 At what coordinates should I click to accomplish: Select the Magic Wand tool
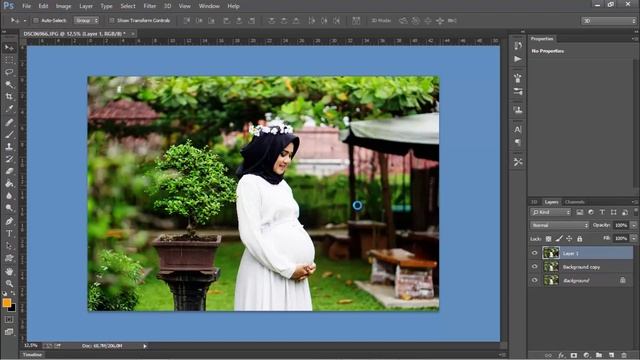[x=9, y=84]
